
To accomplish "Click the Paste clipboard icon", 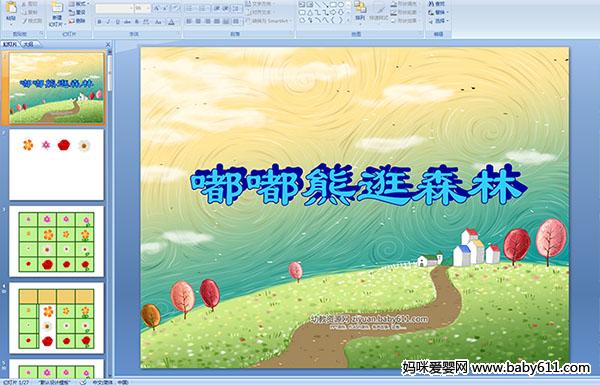I will [11, 8].
